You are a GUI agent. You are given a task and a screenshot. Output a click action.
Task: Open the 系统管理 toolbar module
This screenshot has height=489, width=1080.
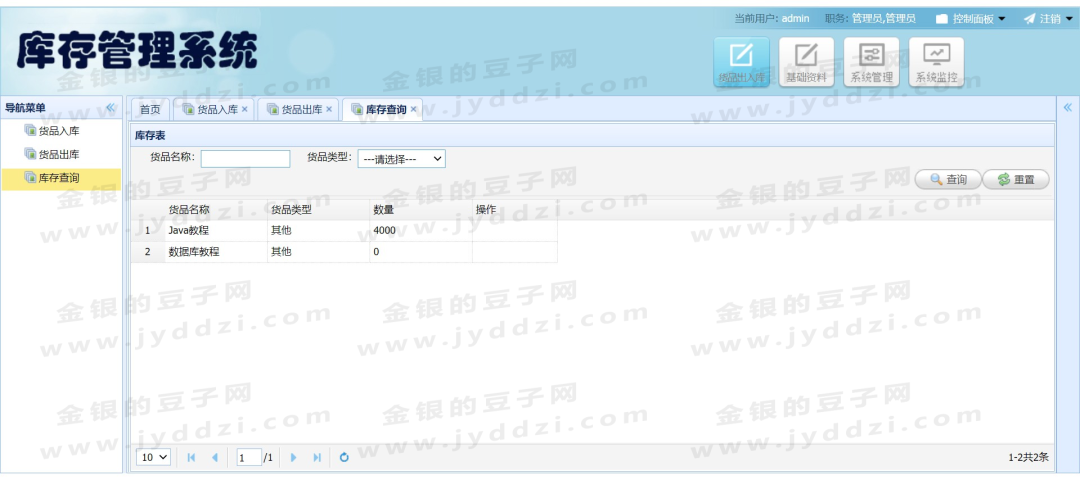871,62
